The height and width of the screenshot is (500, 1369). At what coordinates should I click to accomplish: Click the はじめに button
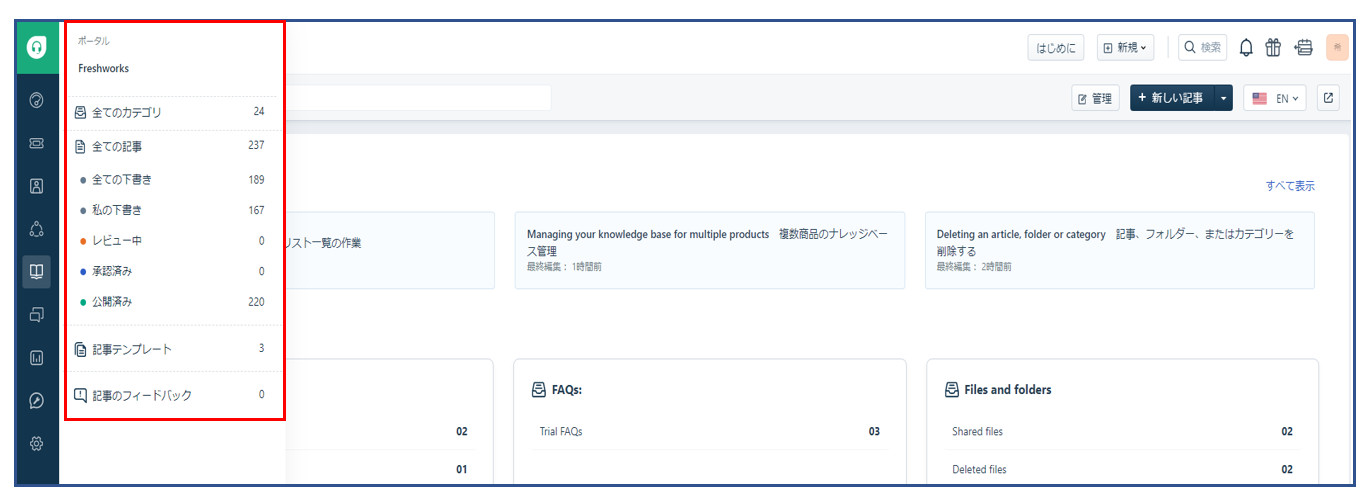1056,47
